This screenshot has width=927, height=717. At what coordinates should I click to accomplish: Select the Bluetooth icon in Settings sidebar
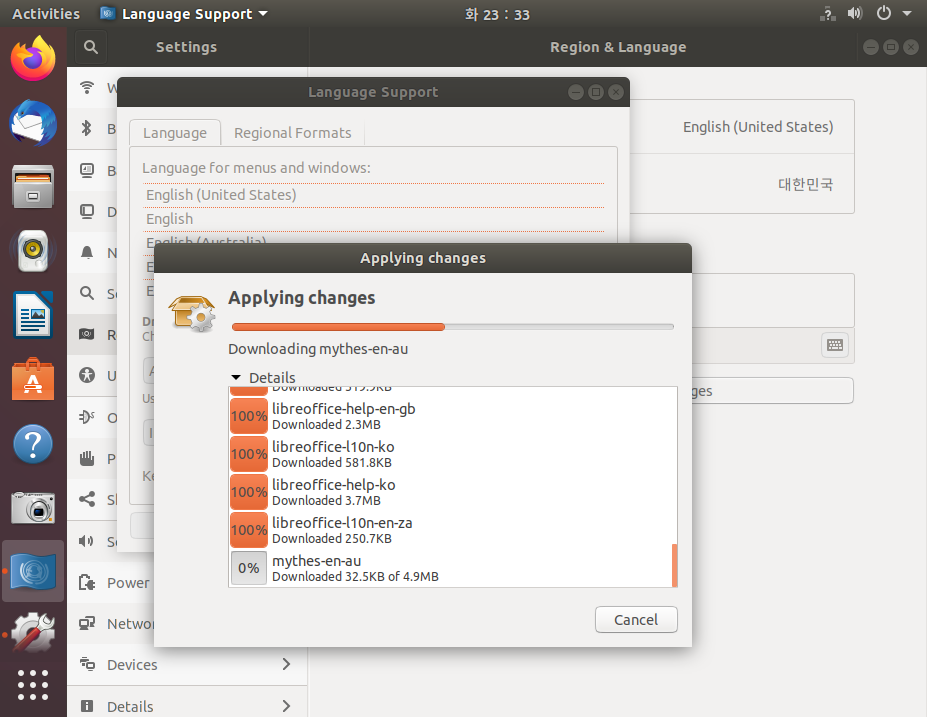pos(87,128)
